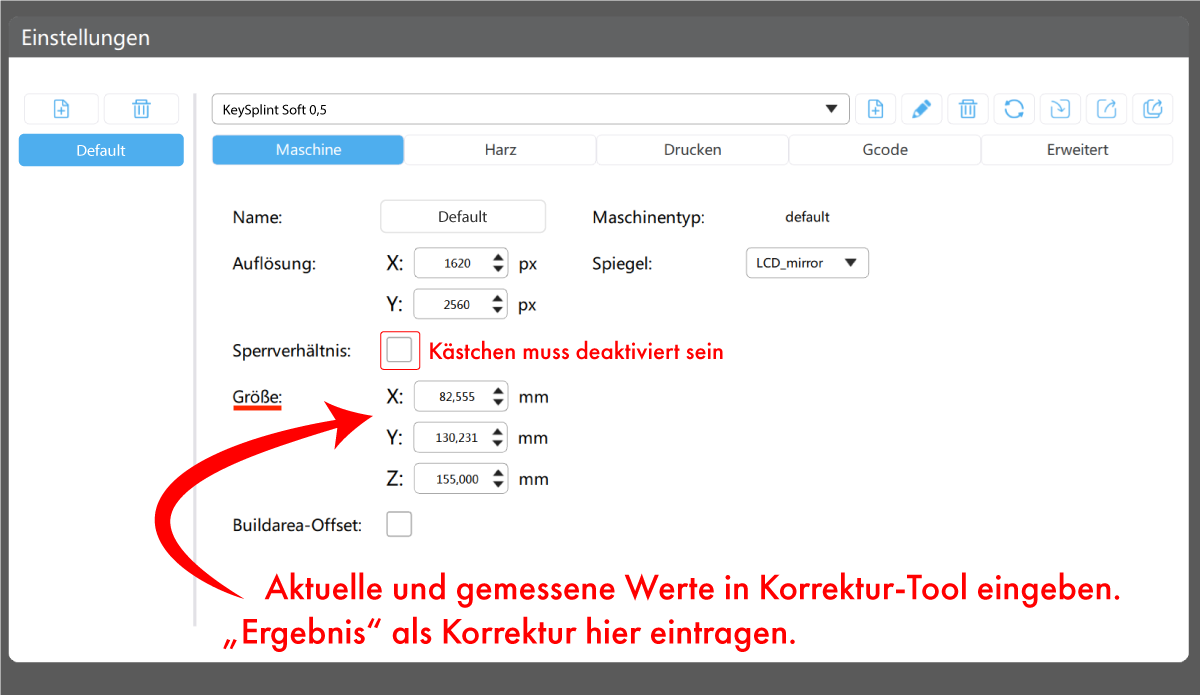The image size is (1200, 695).
Task: Add a new machine in left sidebar
Action: pos(61,109)
